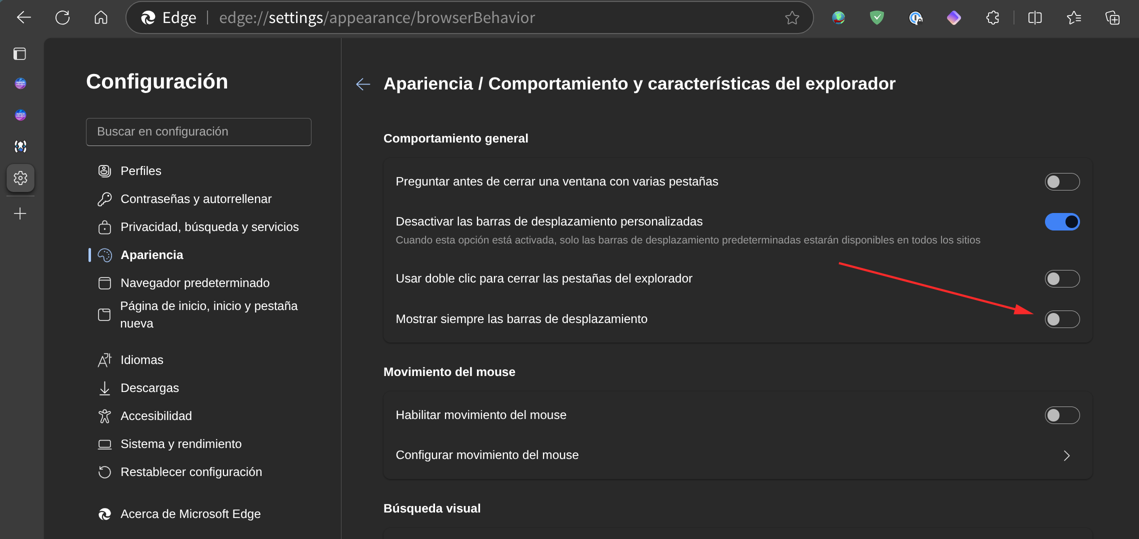Screen dimensions: 1139x539
Task: Enable Mostrar siempre las barras de desplazamiento
Action: [1062, 319]
